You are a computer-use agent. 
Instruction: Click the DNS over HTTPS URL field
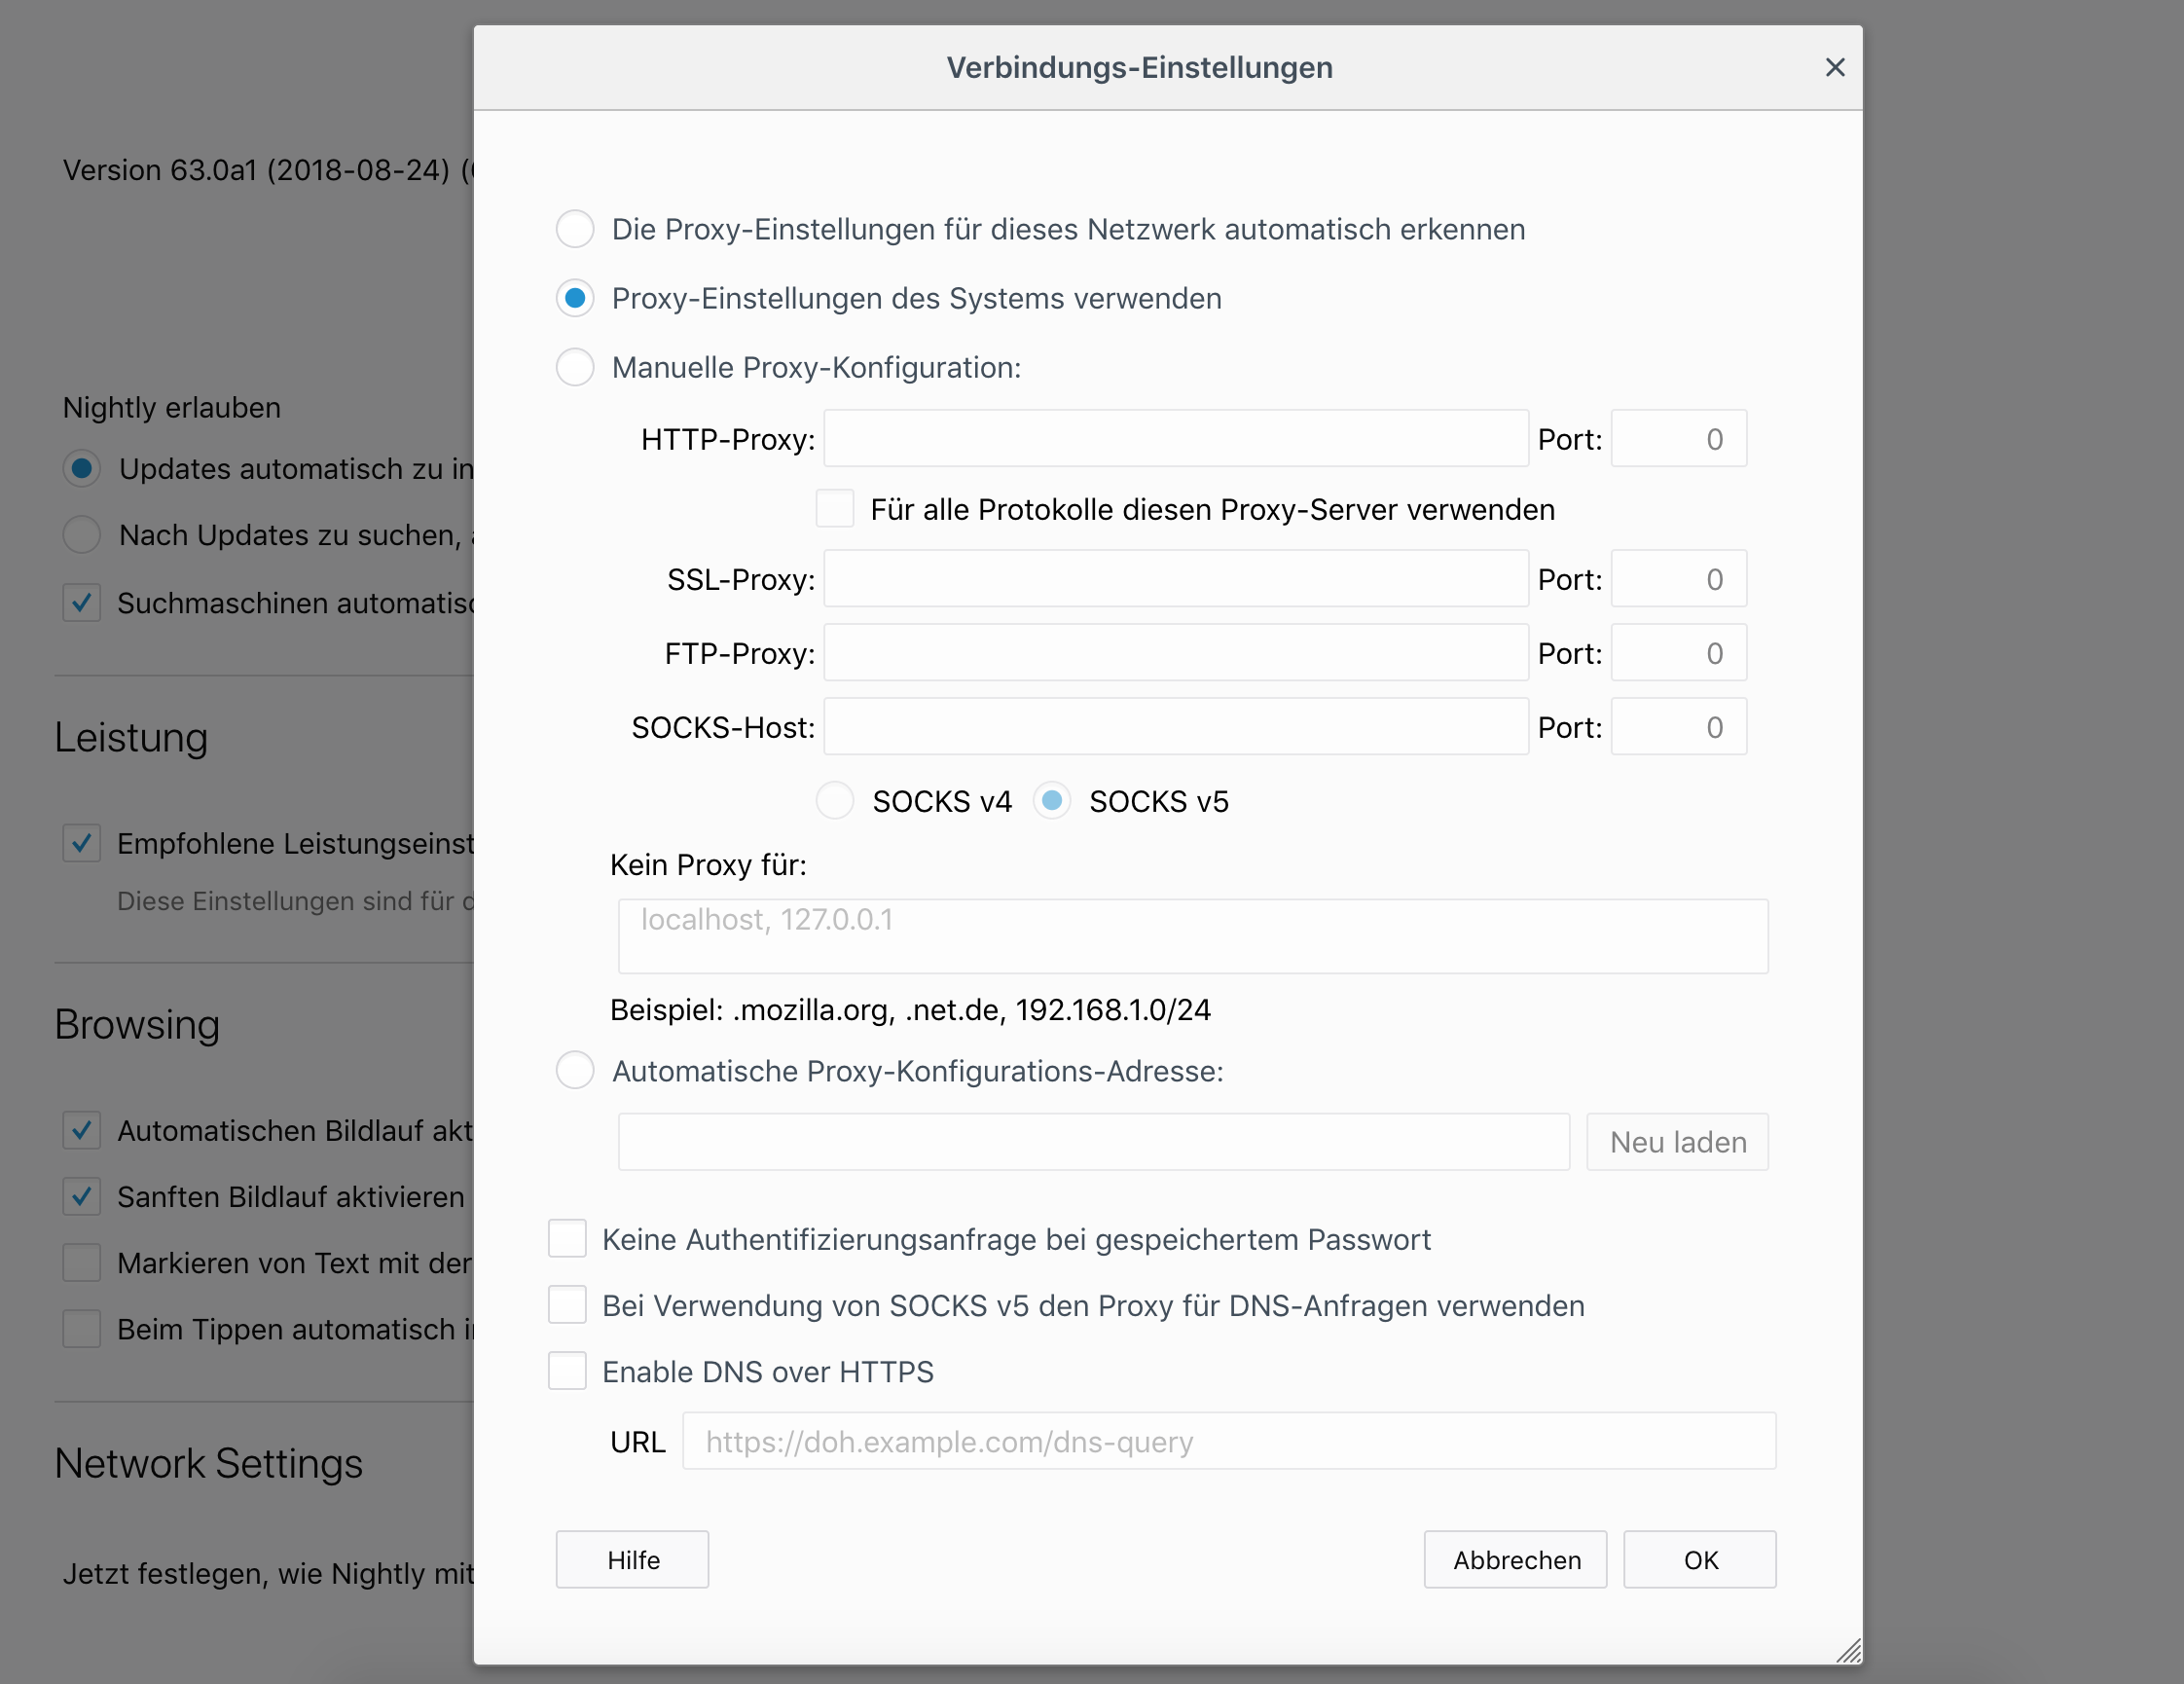pyautogui.click(x=1228, y=1440)
